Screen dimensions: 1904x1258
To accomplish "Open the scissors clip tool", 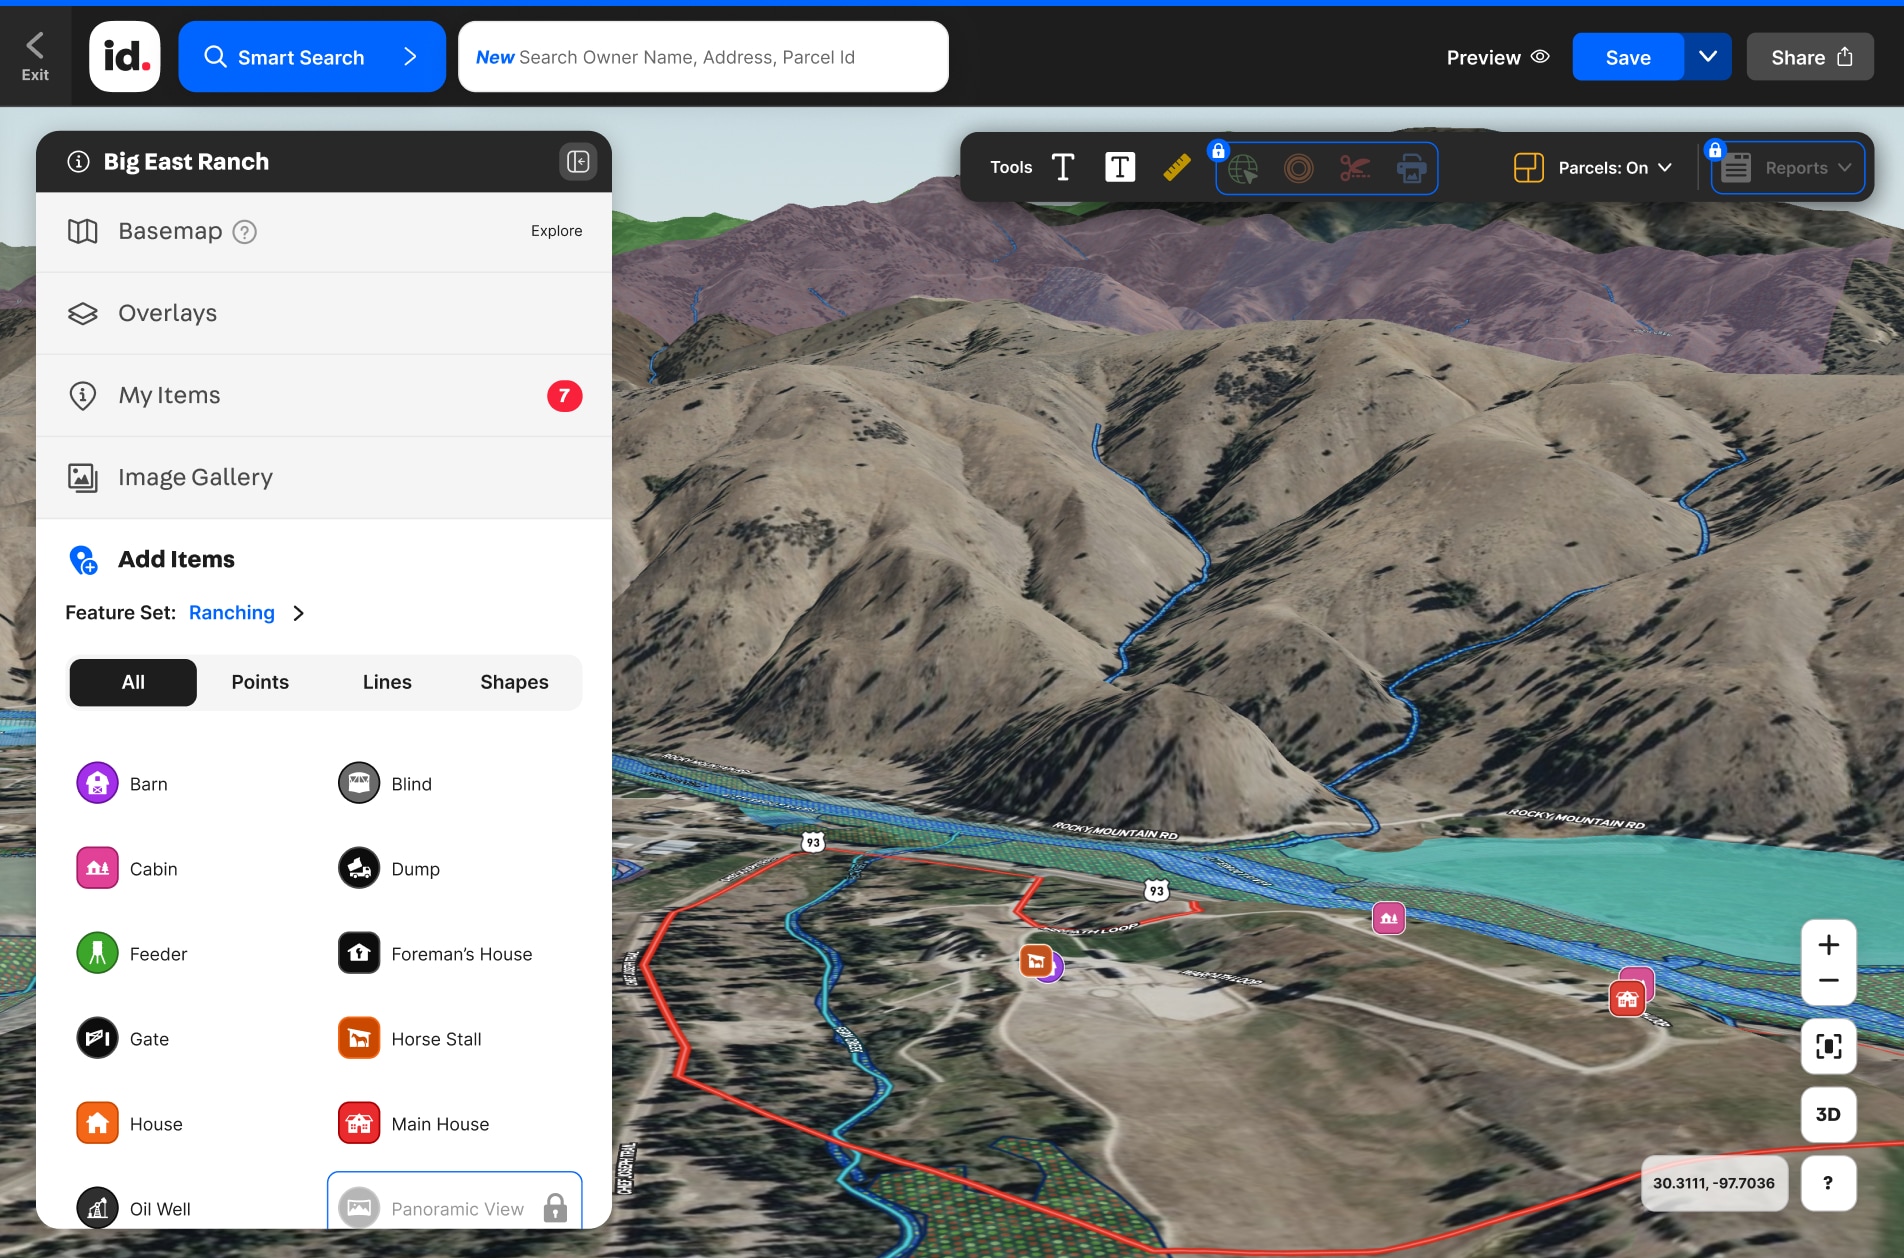I will tap(1355, 169).
